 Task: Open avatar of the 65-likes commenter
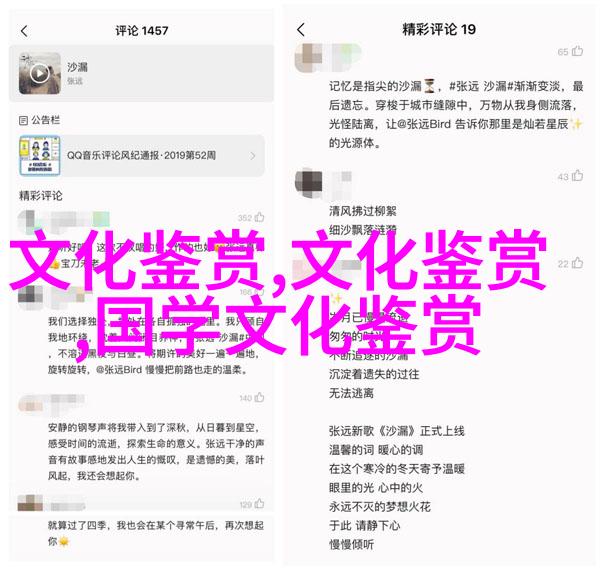point(308,57)
